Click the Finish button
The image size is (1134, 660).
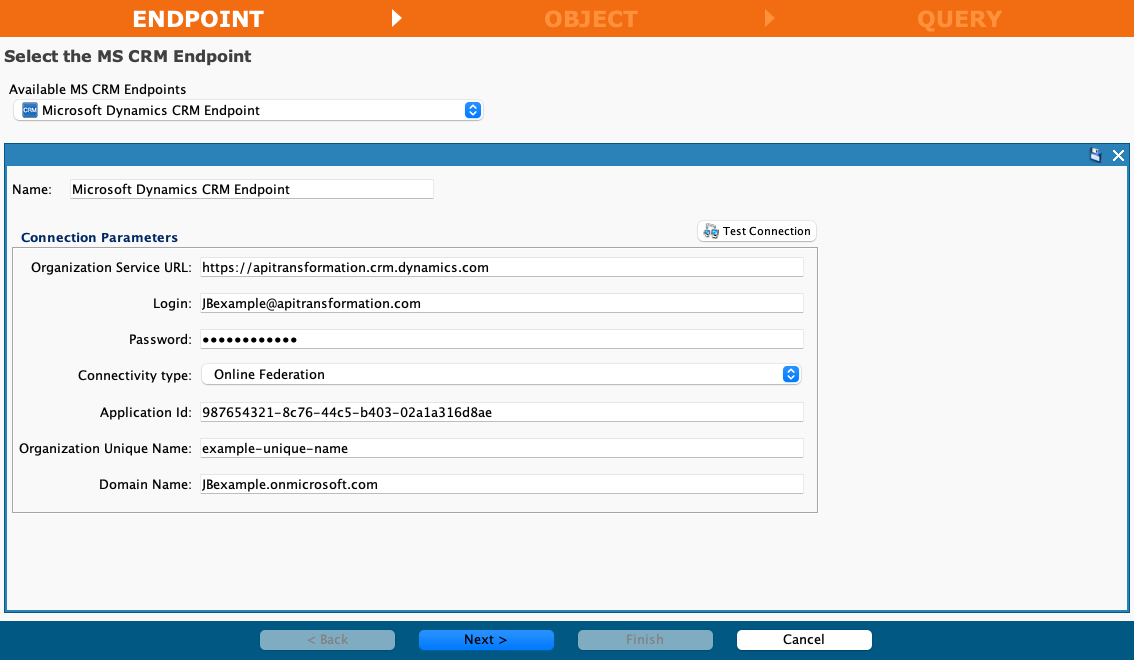645,640
